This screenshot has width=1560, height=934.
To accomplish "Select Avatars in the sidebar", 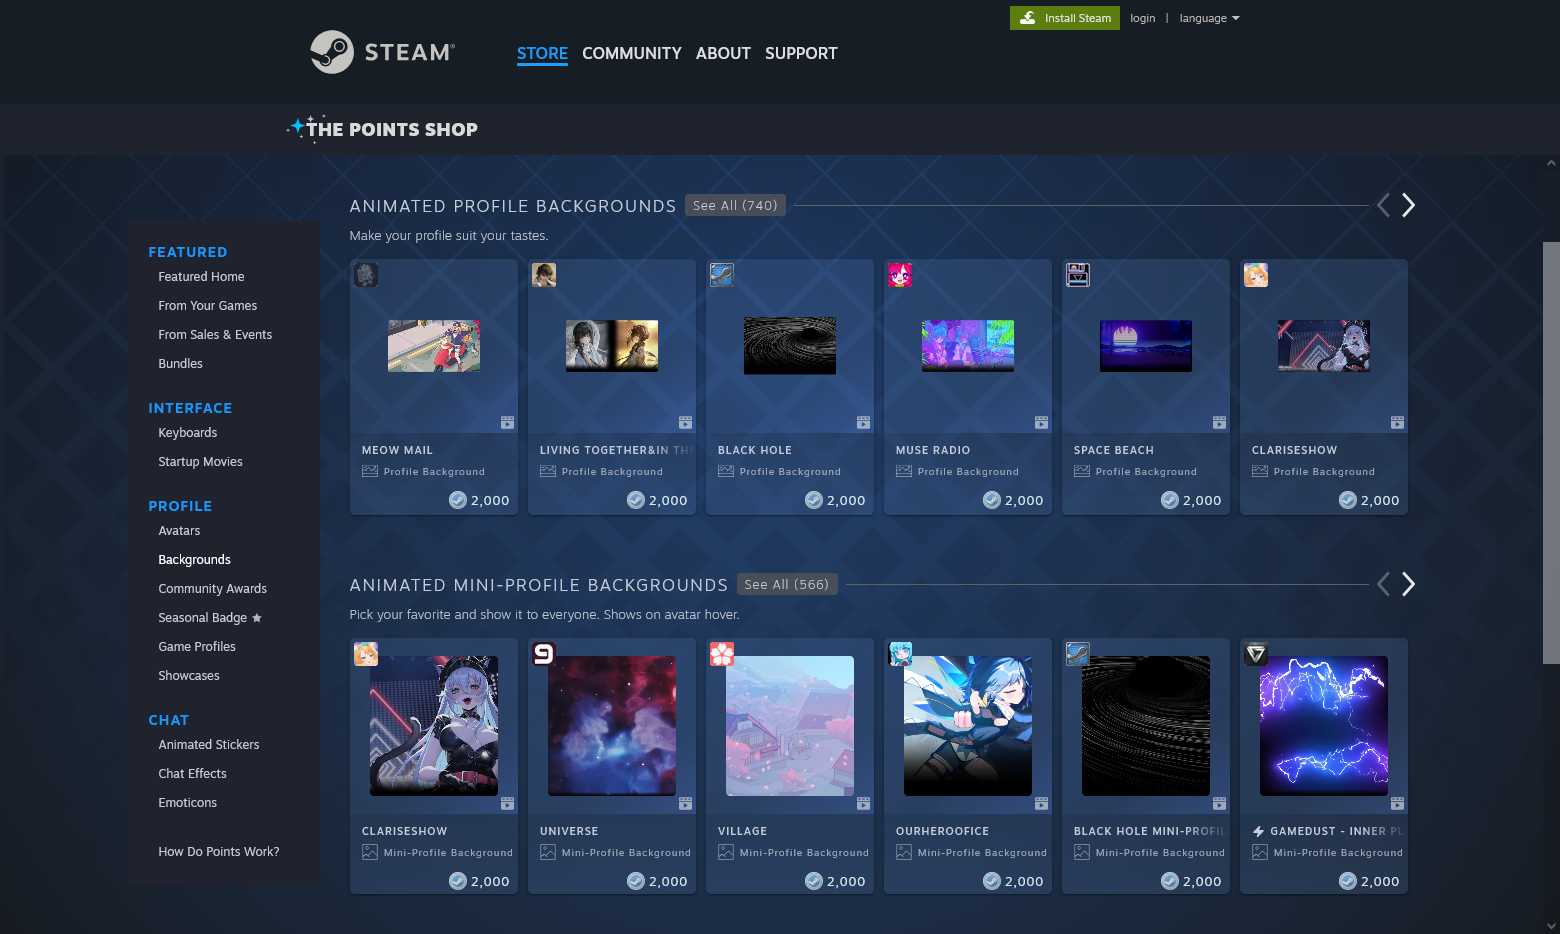I will point(179,531).
